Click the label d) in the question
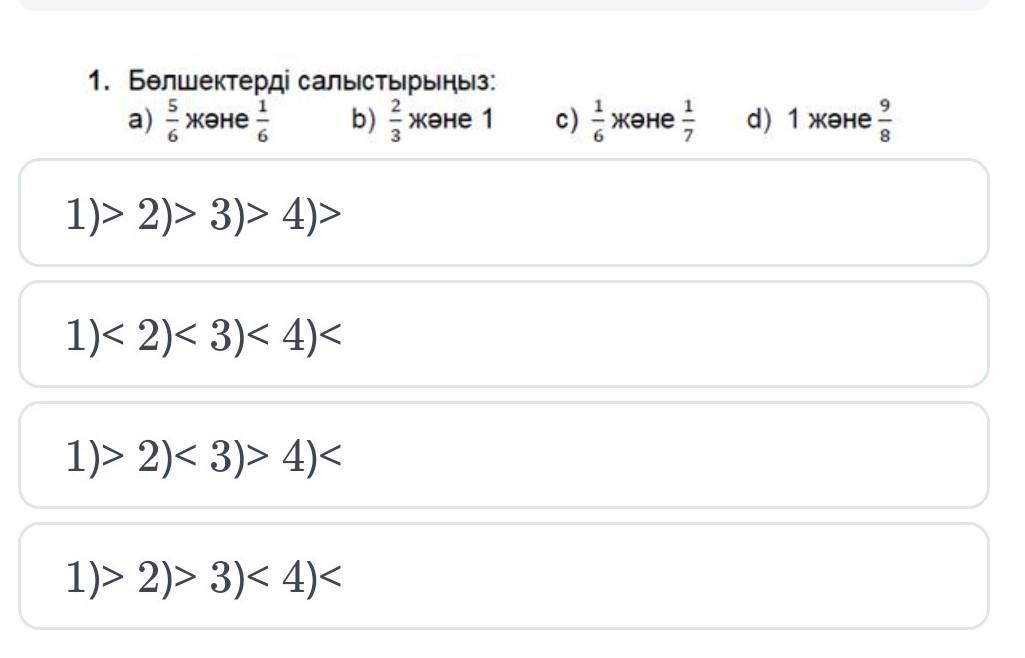 coord(759,120)
